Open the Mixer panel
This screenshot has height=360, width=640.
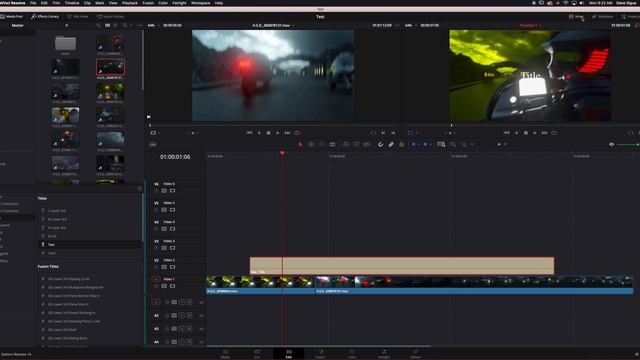pos(576,16)
